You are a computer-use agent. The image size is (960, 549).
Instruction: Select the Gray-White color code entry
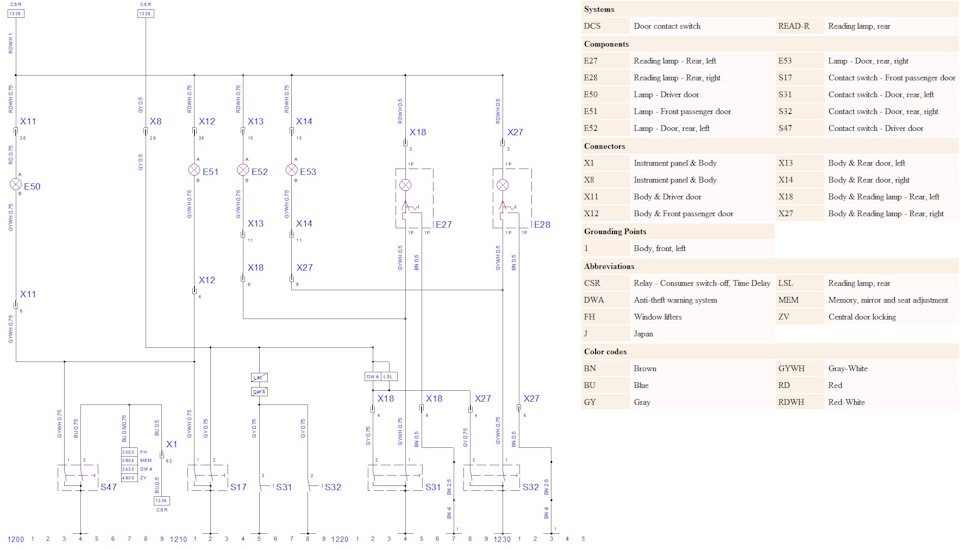point(847,368)
